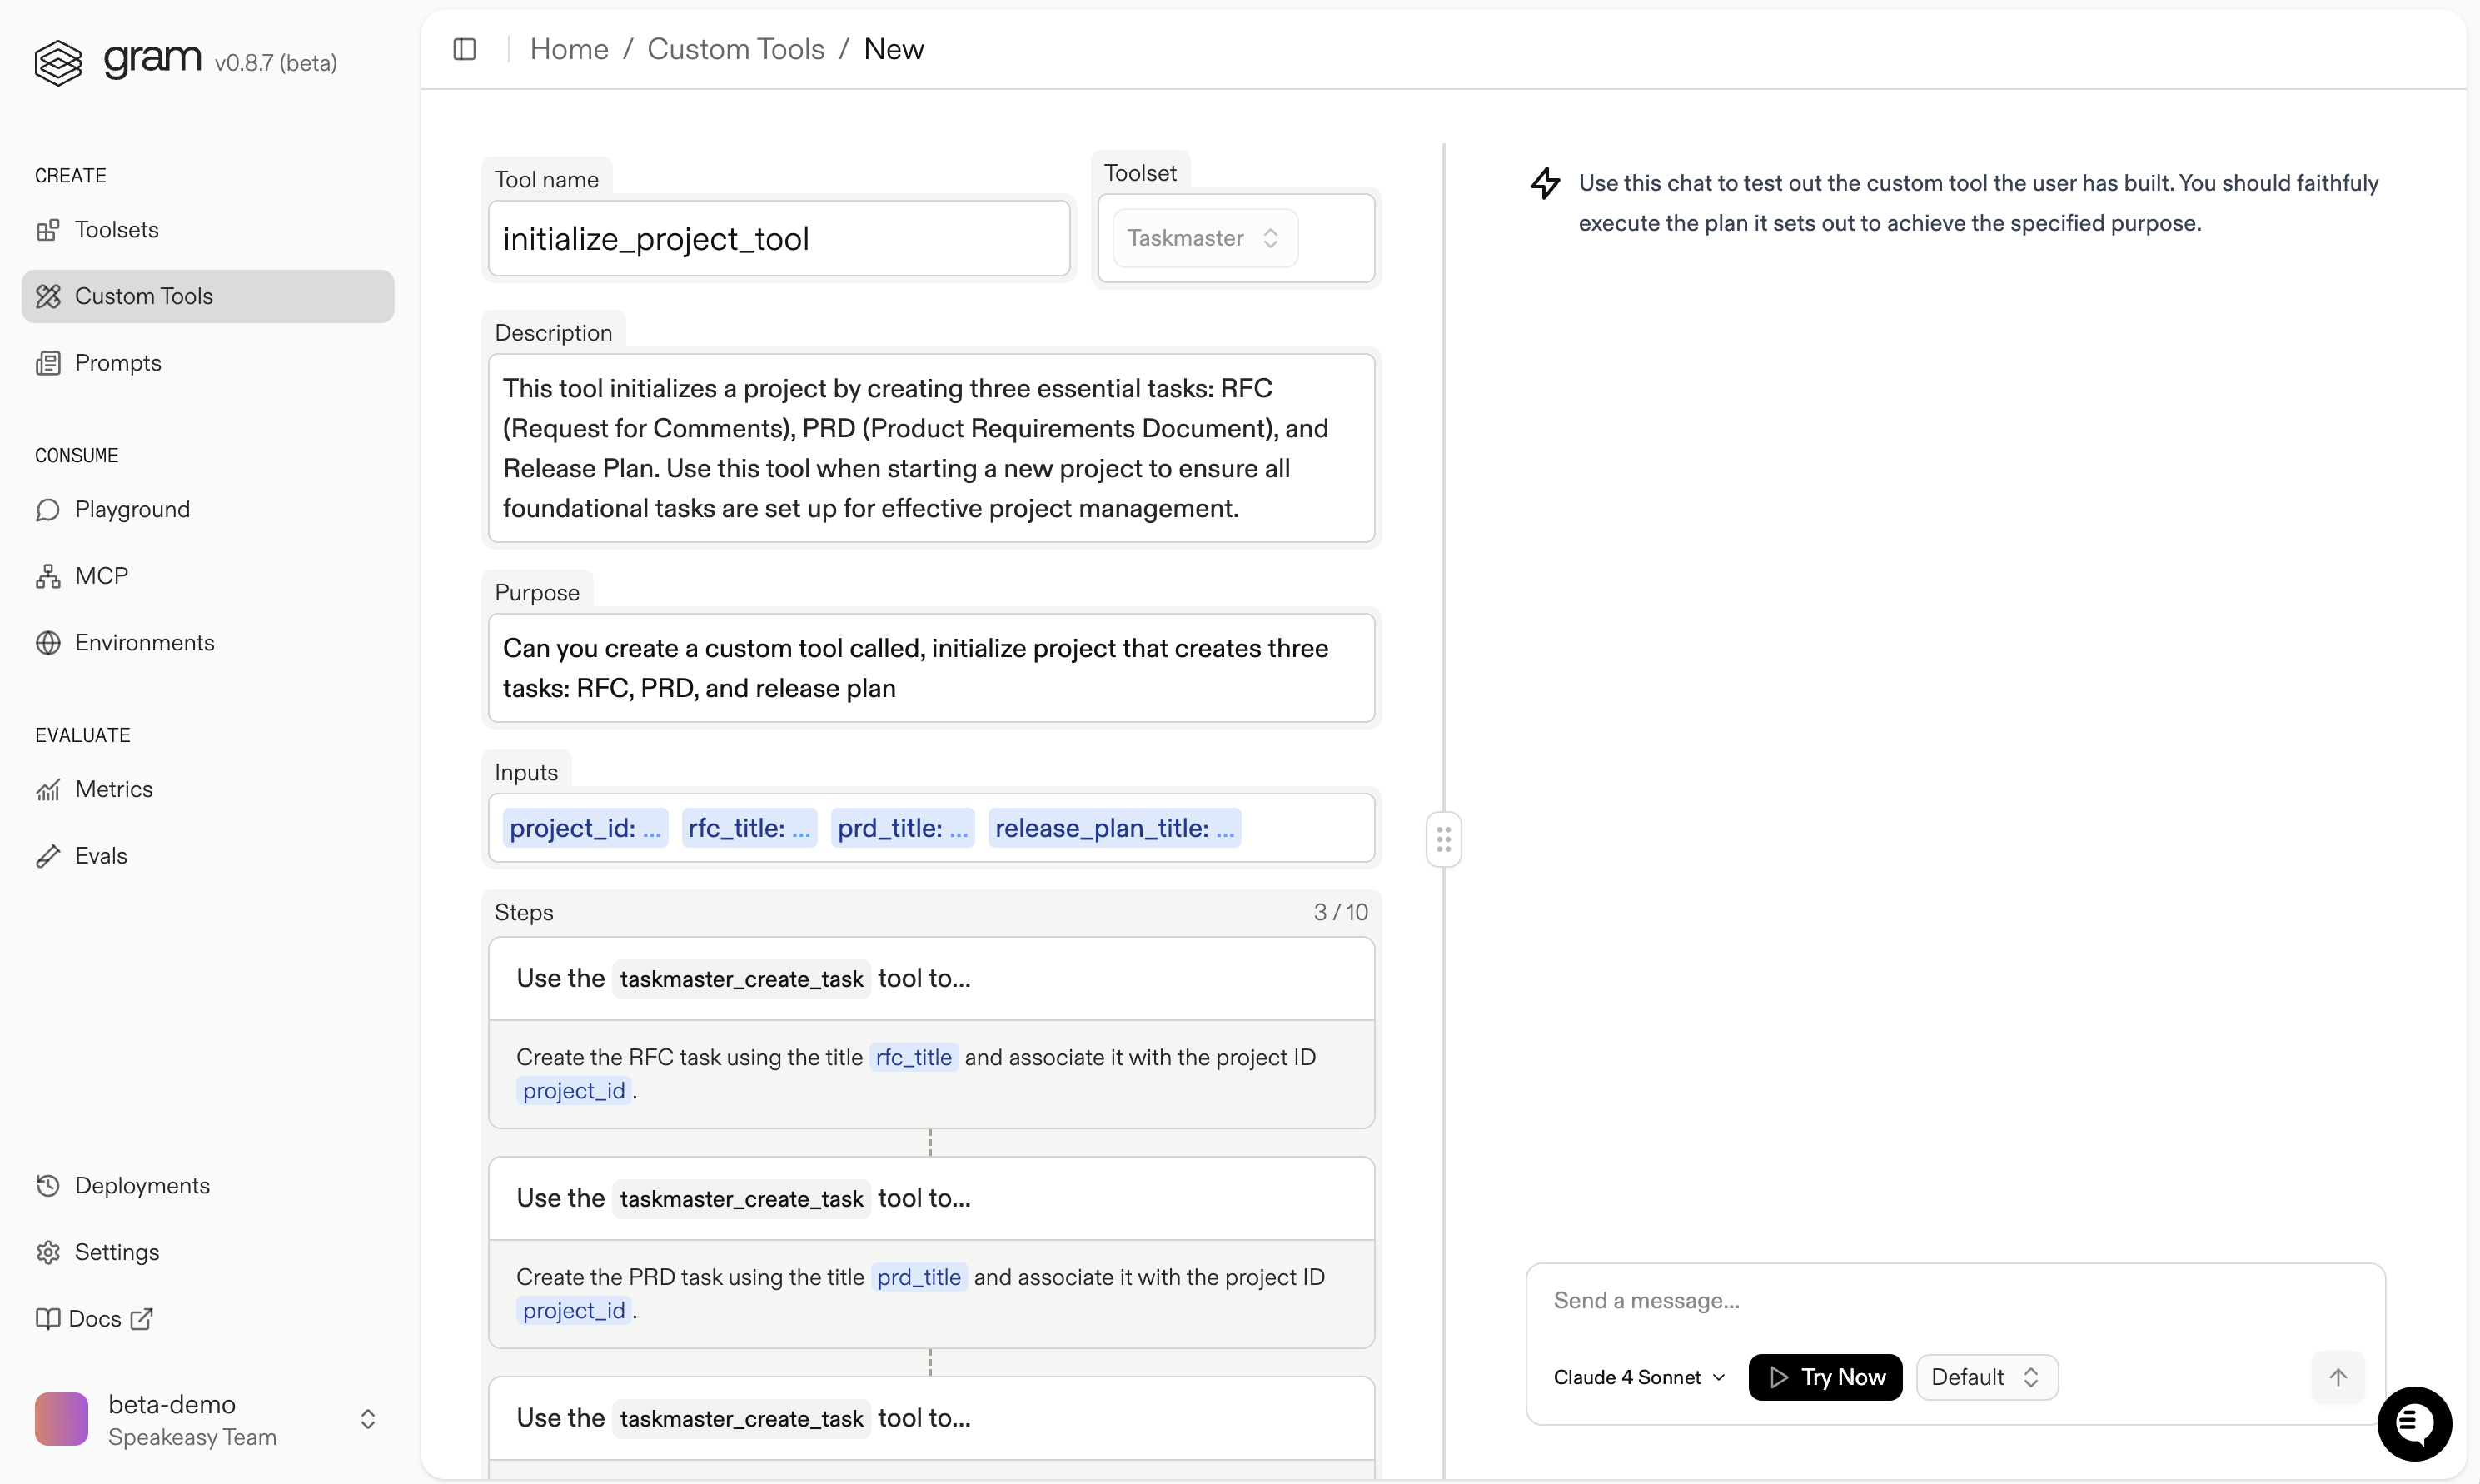Image resolution: width=2480 pixels, height=1484 pixels.
Task: Open the support chat bubble
Action: tap(2413, 1422)
